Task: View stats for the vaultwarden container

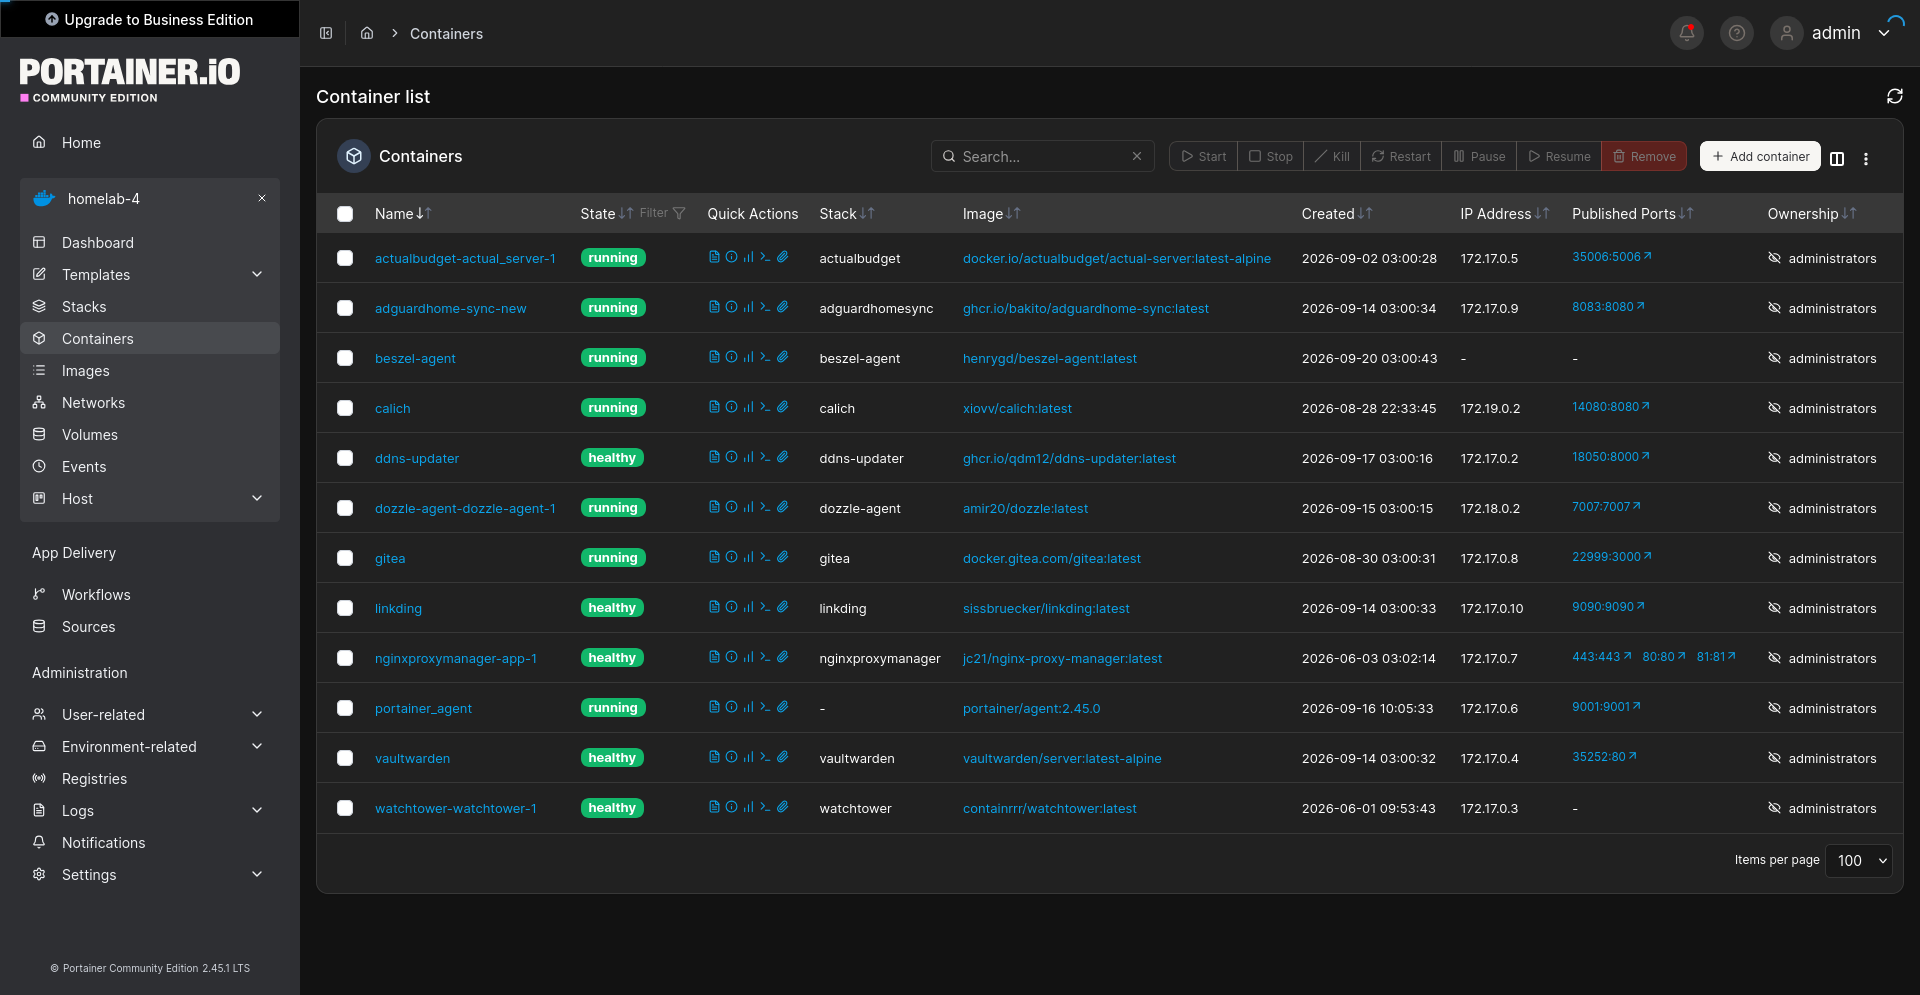Action: pyautogui.click(x=748, y=757)
